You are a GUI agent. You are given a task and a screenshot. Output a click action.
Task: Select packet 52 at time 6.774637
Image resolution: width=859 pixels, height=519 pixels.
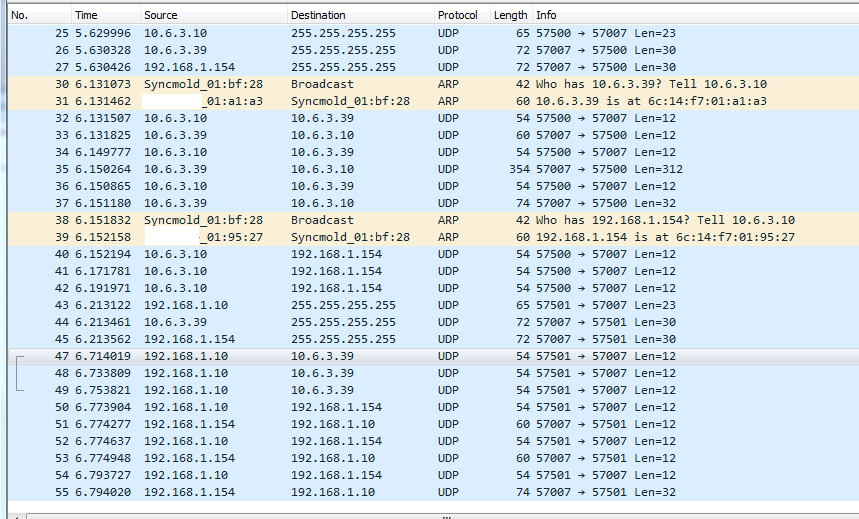pyautogui.click(x=433, y=441)
